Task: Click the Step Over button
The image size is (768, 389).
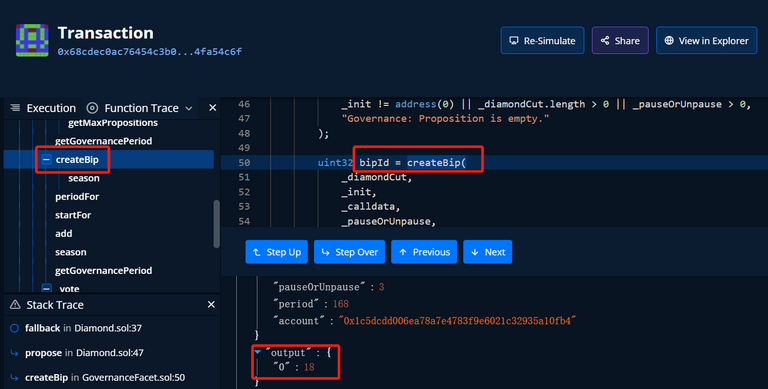Action: pyautogui.click(x=349, y=252)
